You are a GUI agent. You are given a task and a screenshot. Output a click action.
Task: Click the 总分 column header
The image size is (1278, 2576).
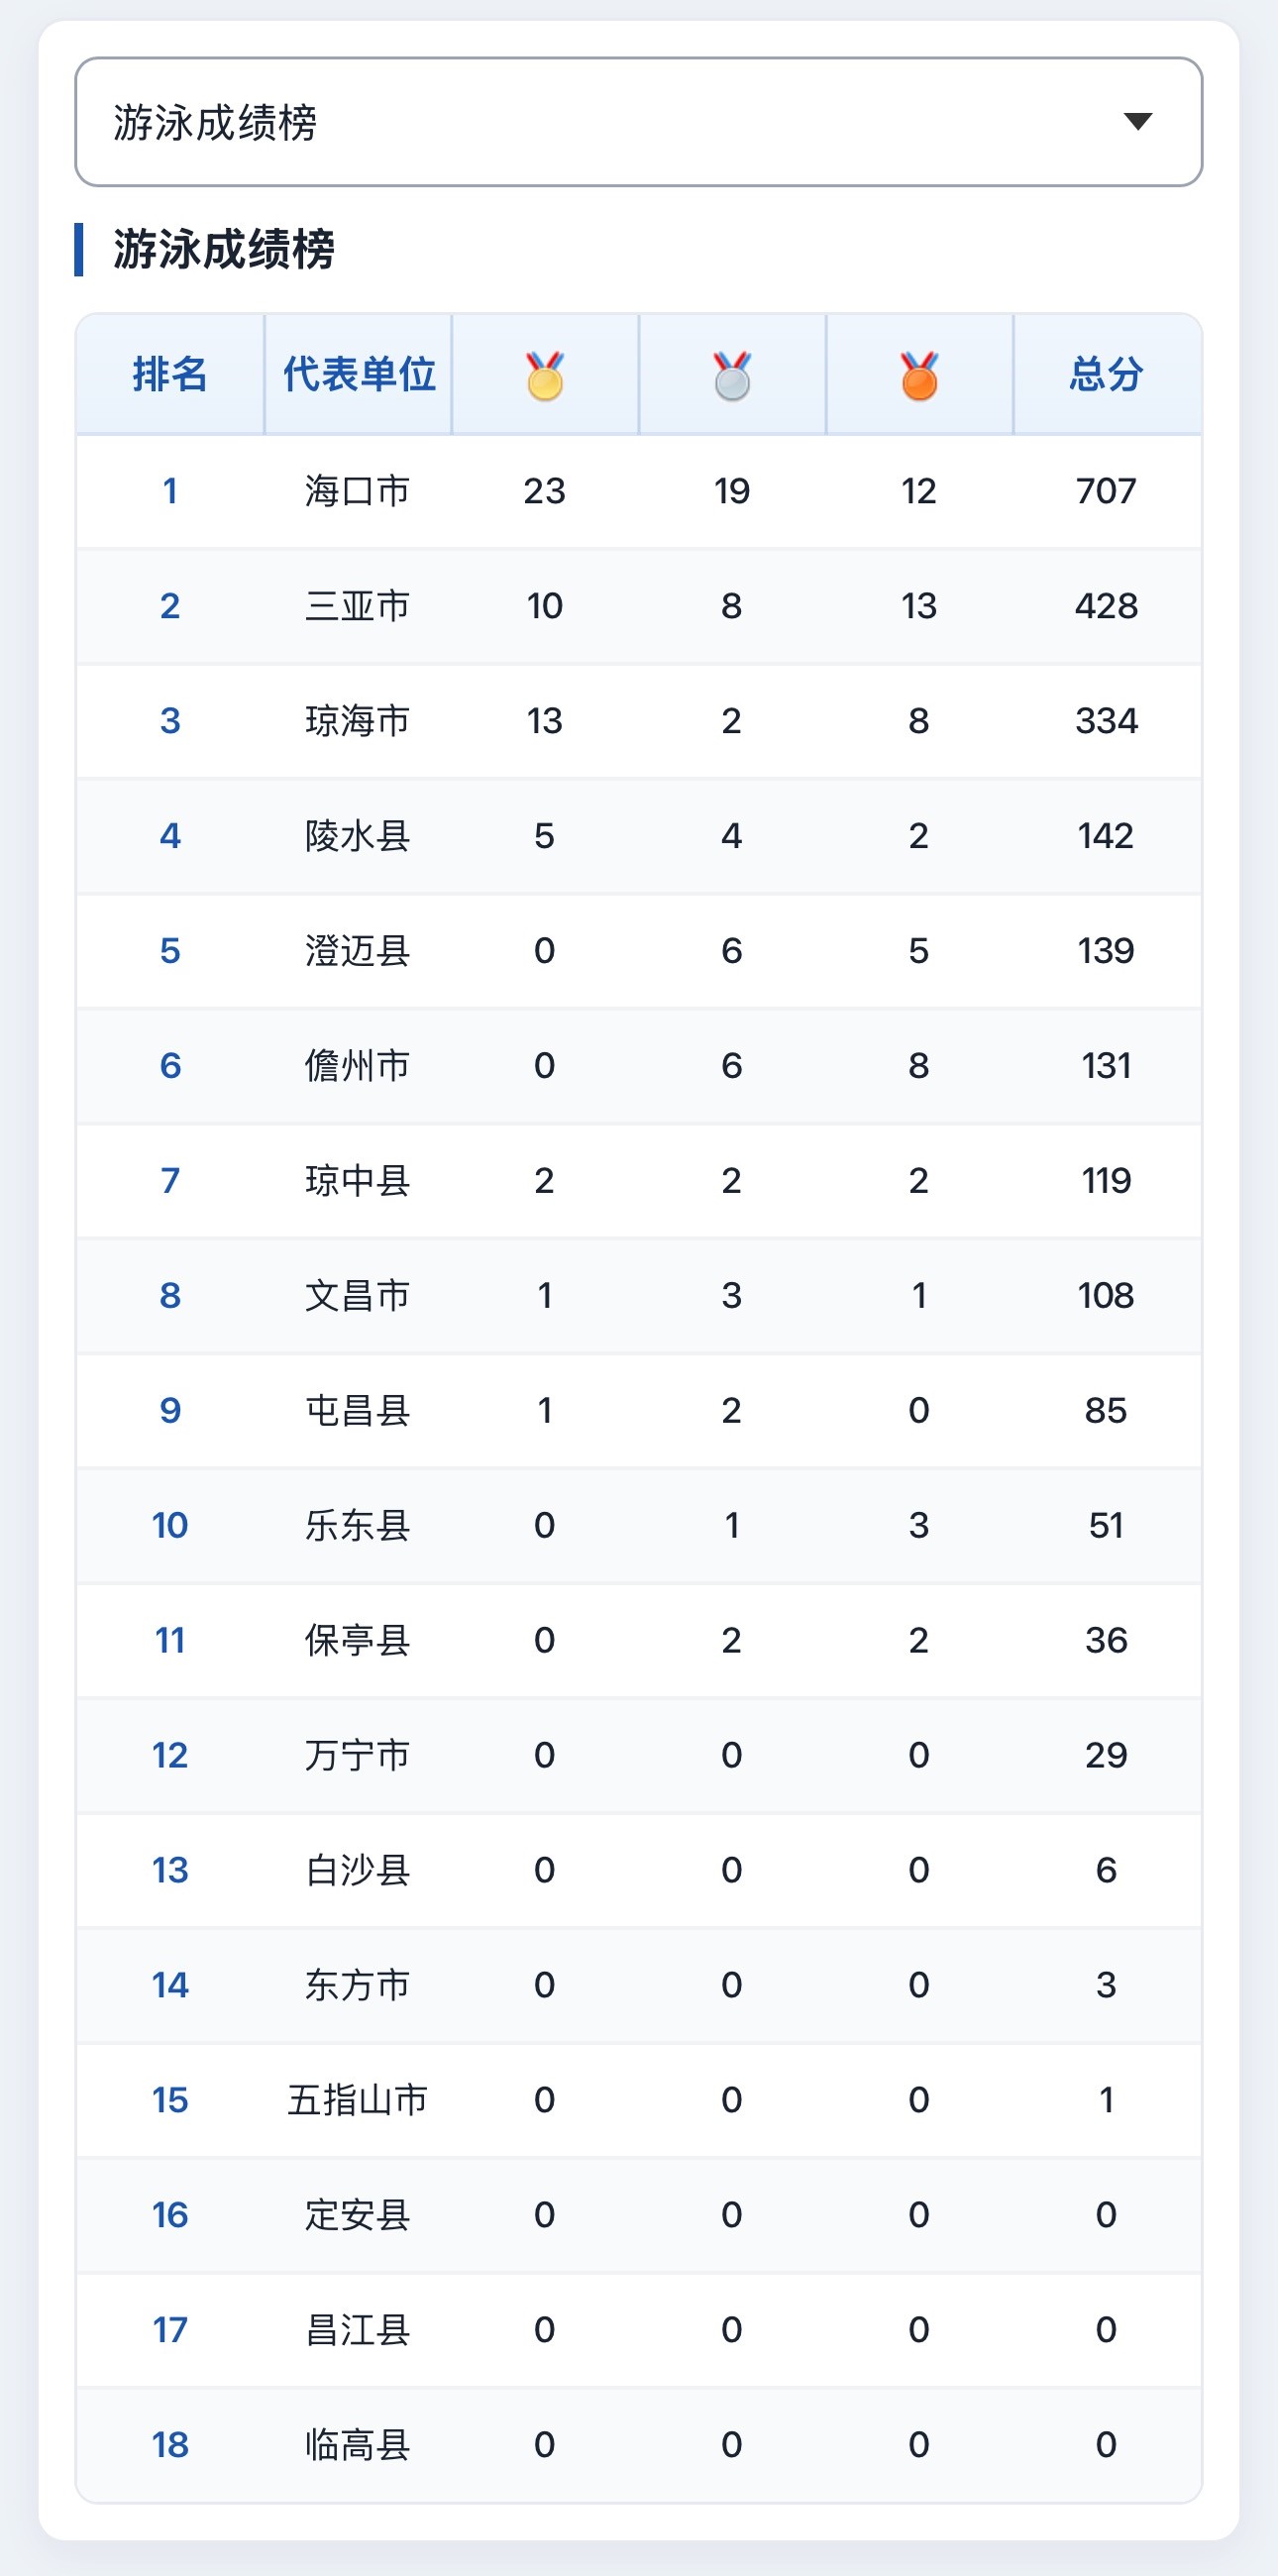click(x=1106, y=374)
